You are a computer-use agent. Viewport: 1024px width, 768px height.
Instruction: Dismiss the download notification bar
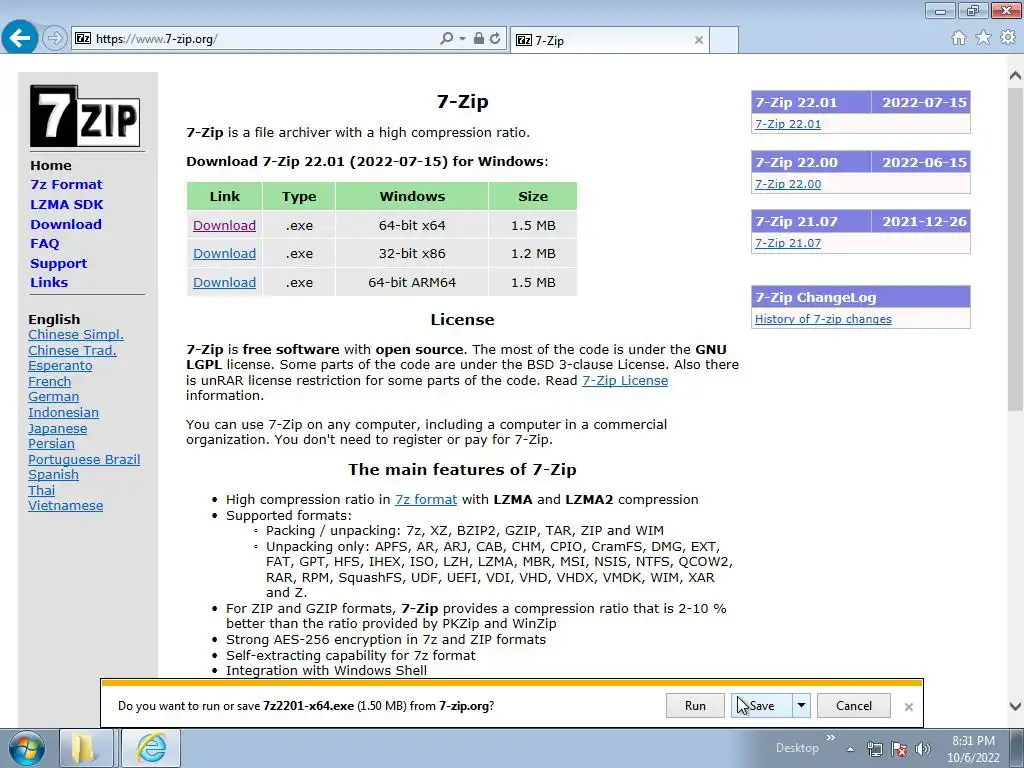pos(908,707)
